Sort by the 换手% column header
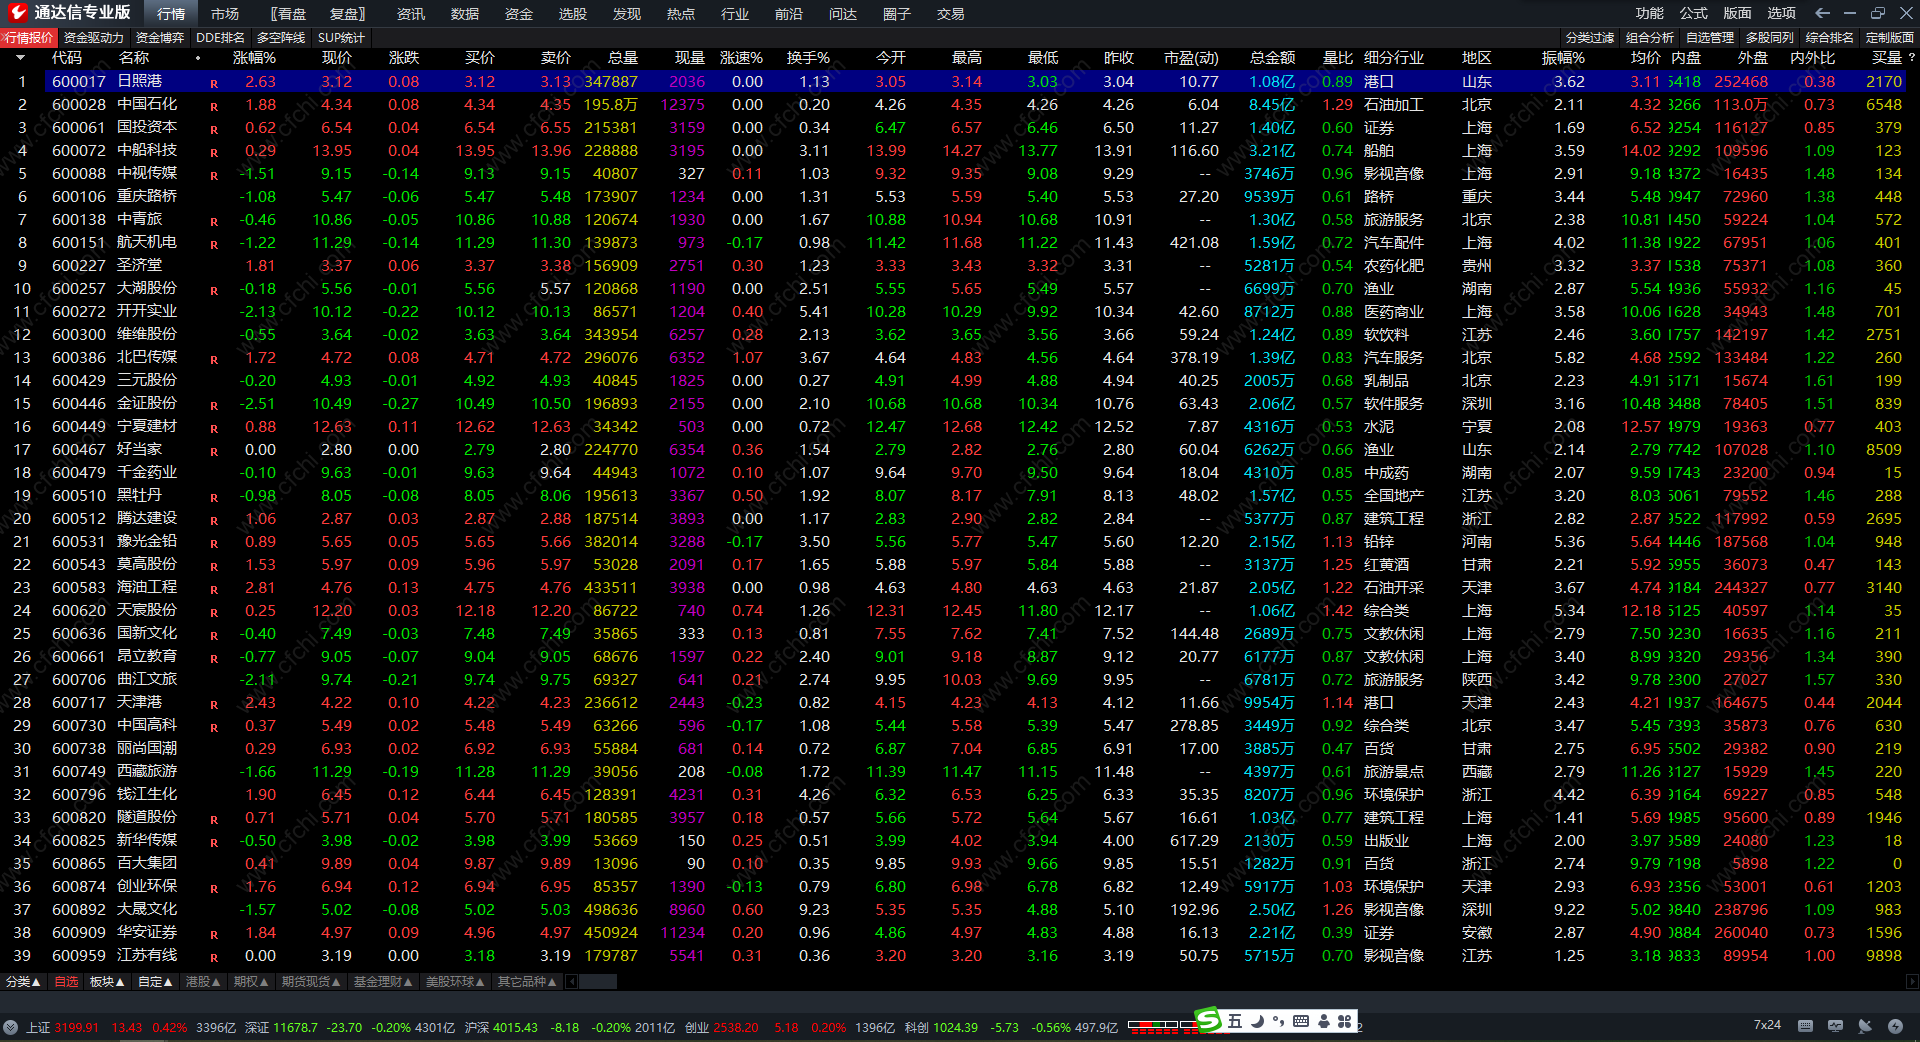 [x=808, y=58]
